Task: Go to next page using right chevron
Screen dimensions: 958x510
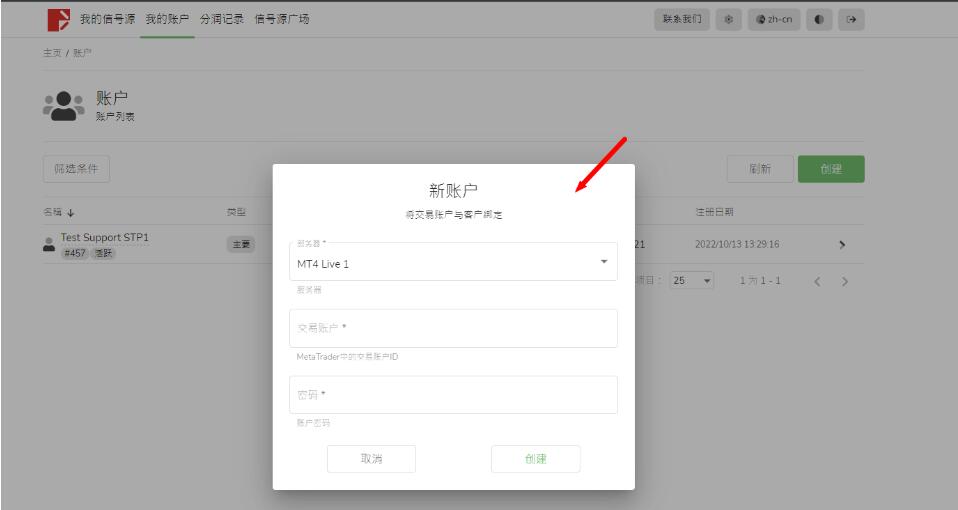Action: pos(845,281)
